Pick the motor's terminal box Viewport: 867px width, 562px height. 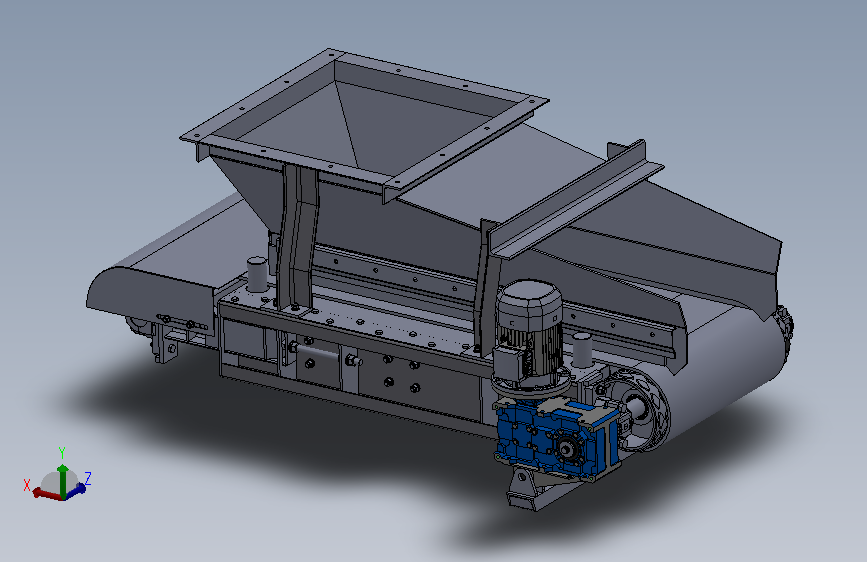click(x=508, y=361)
